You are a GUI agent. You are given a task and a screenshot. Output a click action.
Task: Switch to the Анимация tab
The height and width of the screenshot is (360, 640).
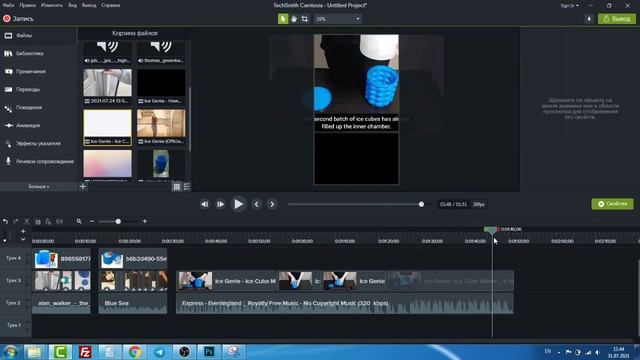pos(38,125)
